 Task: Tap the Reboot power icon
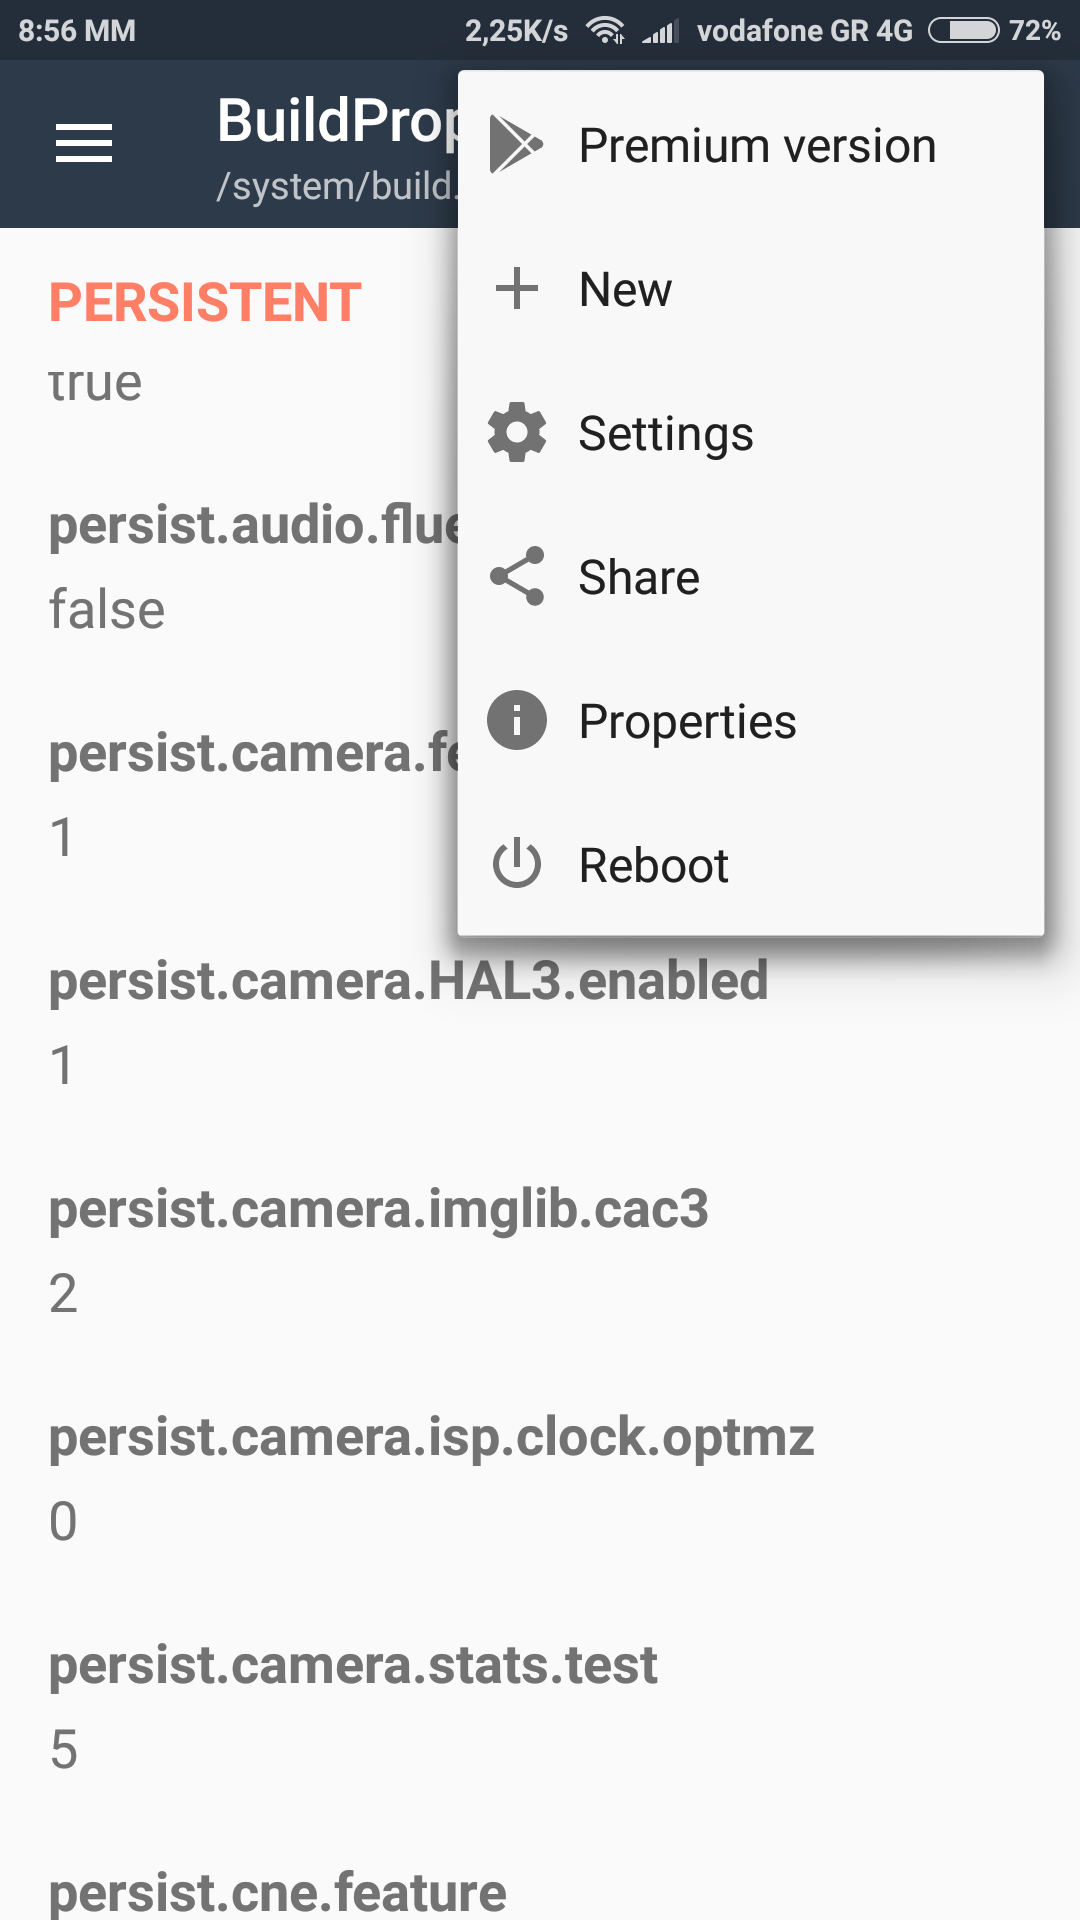(x=517, y=865)
